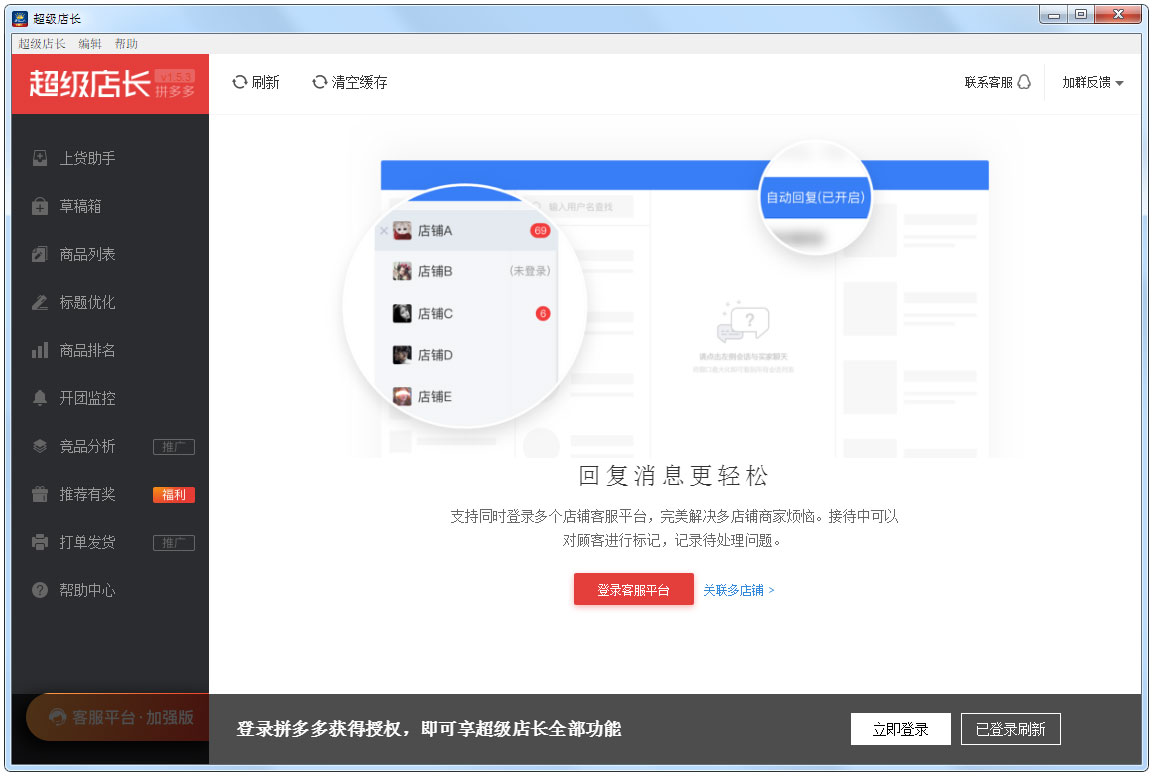Select 草稿箱 label in the sidebar
1153x777 pixels.
tap(80, 207)
